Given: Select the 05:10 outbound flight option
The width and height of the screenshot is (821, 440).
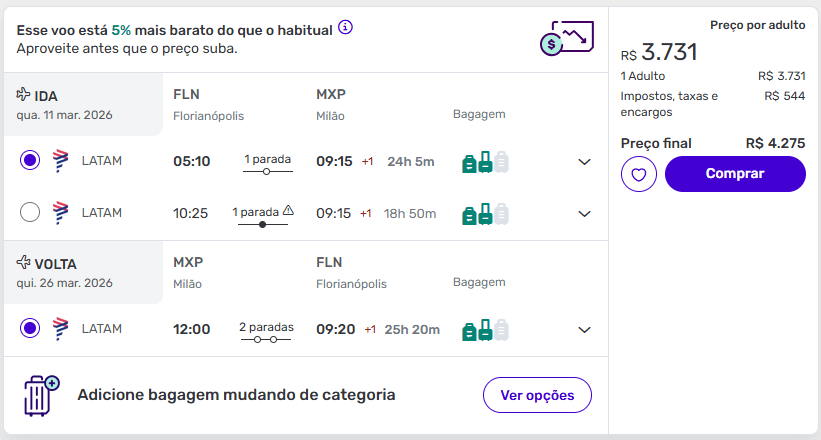Looking at the screenshot, I should coord(30,160).
